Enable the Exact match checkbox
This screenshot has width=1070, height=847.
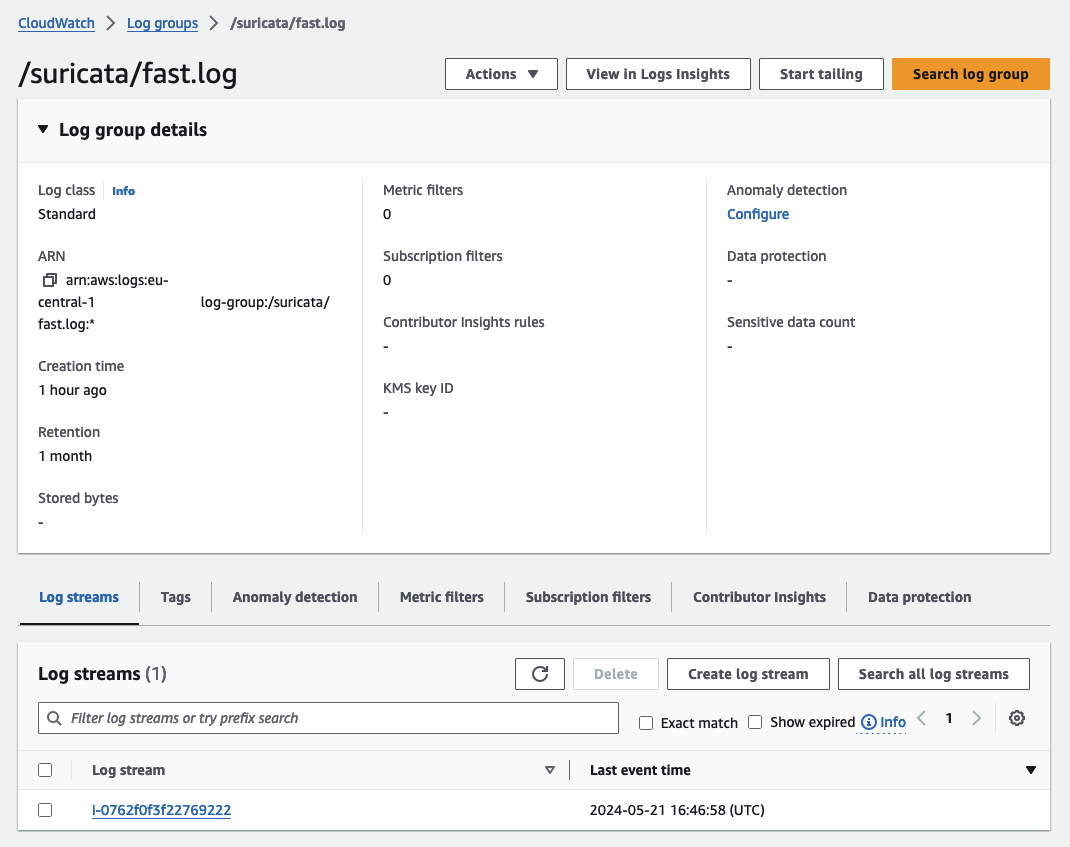(645, 722)
